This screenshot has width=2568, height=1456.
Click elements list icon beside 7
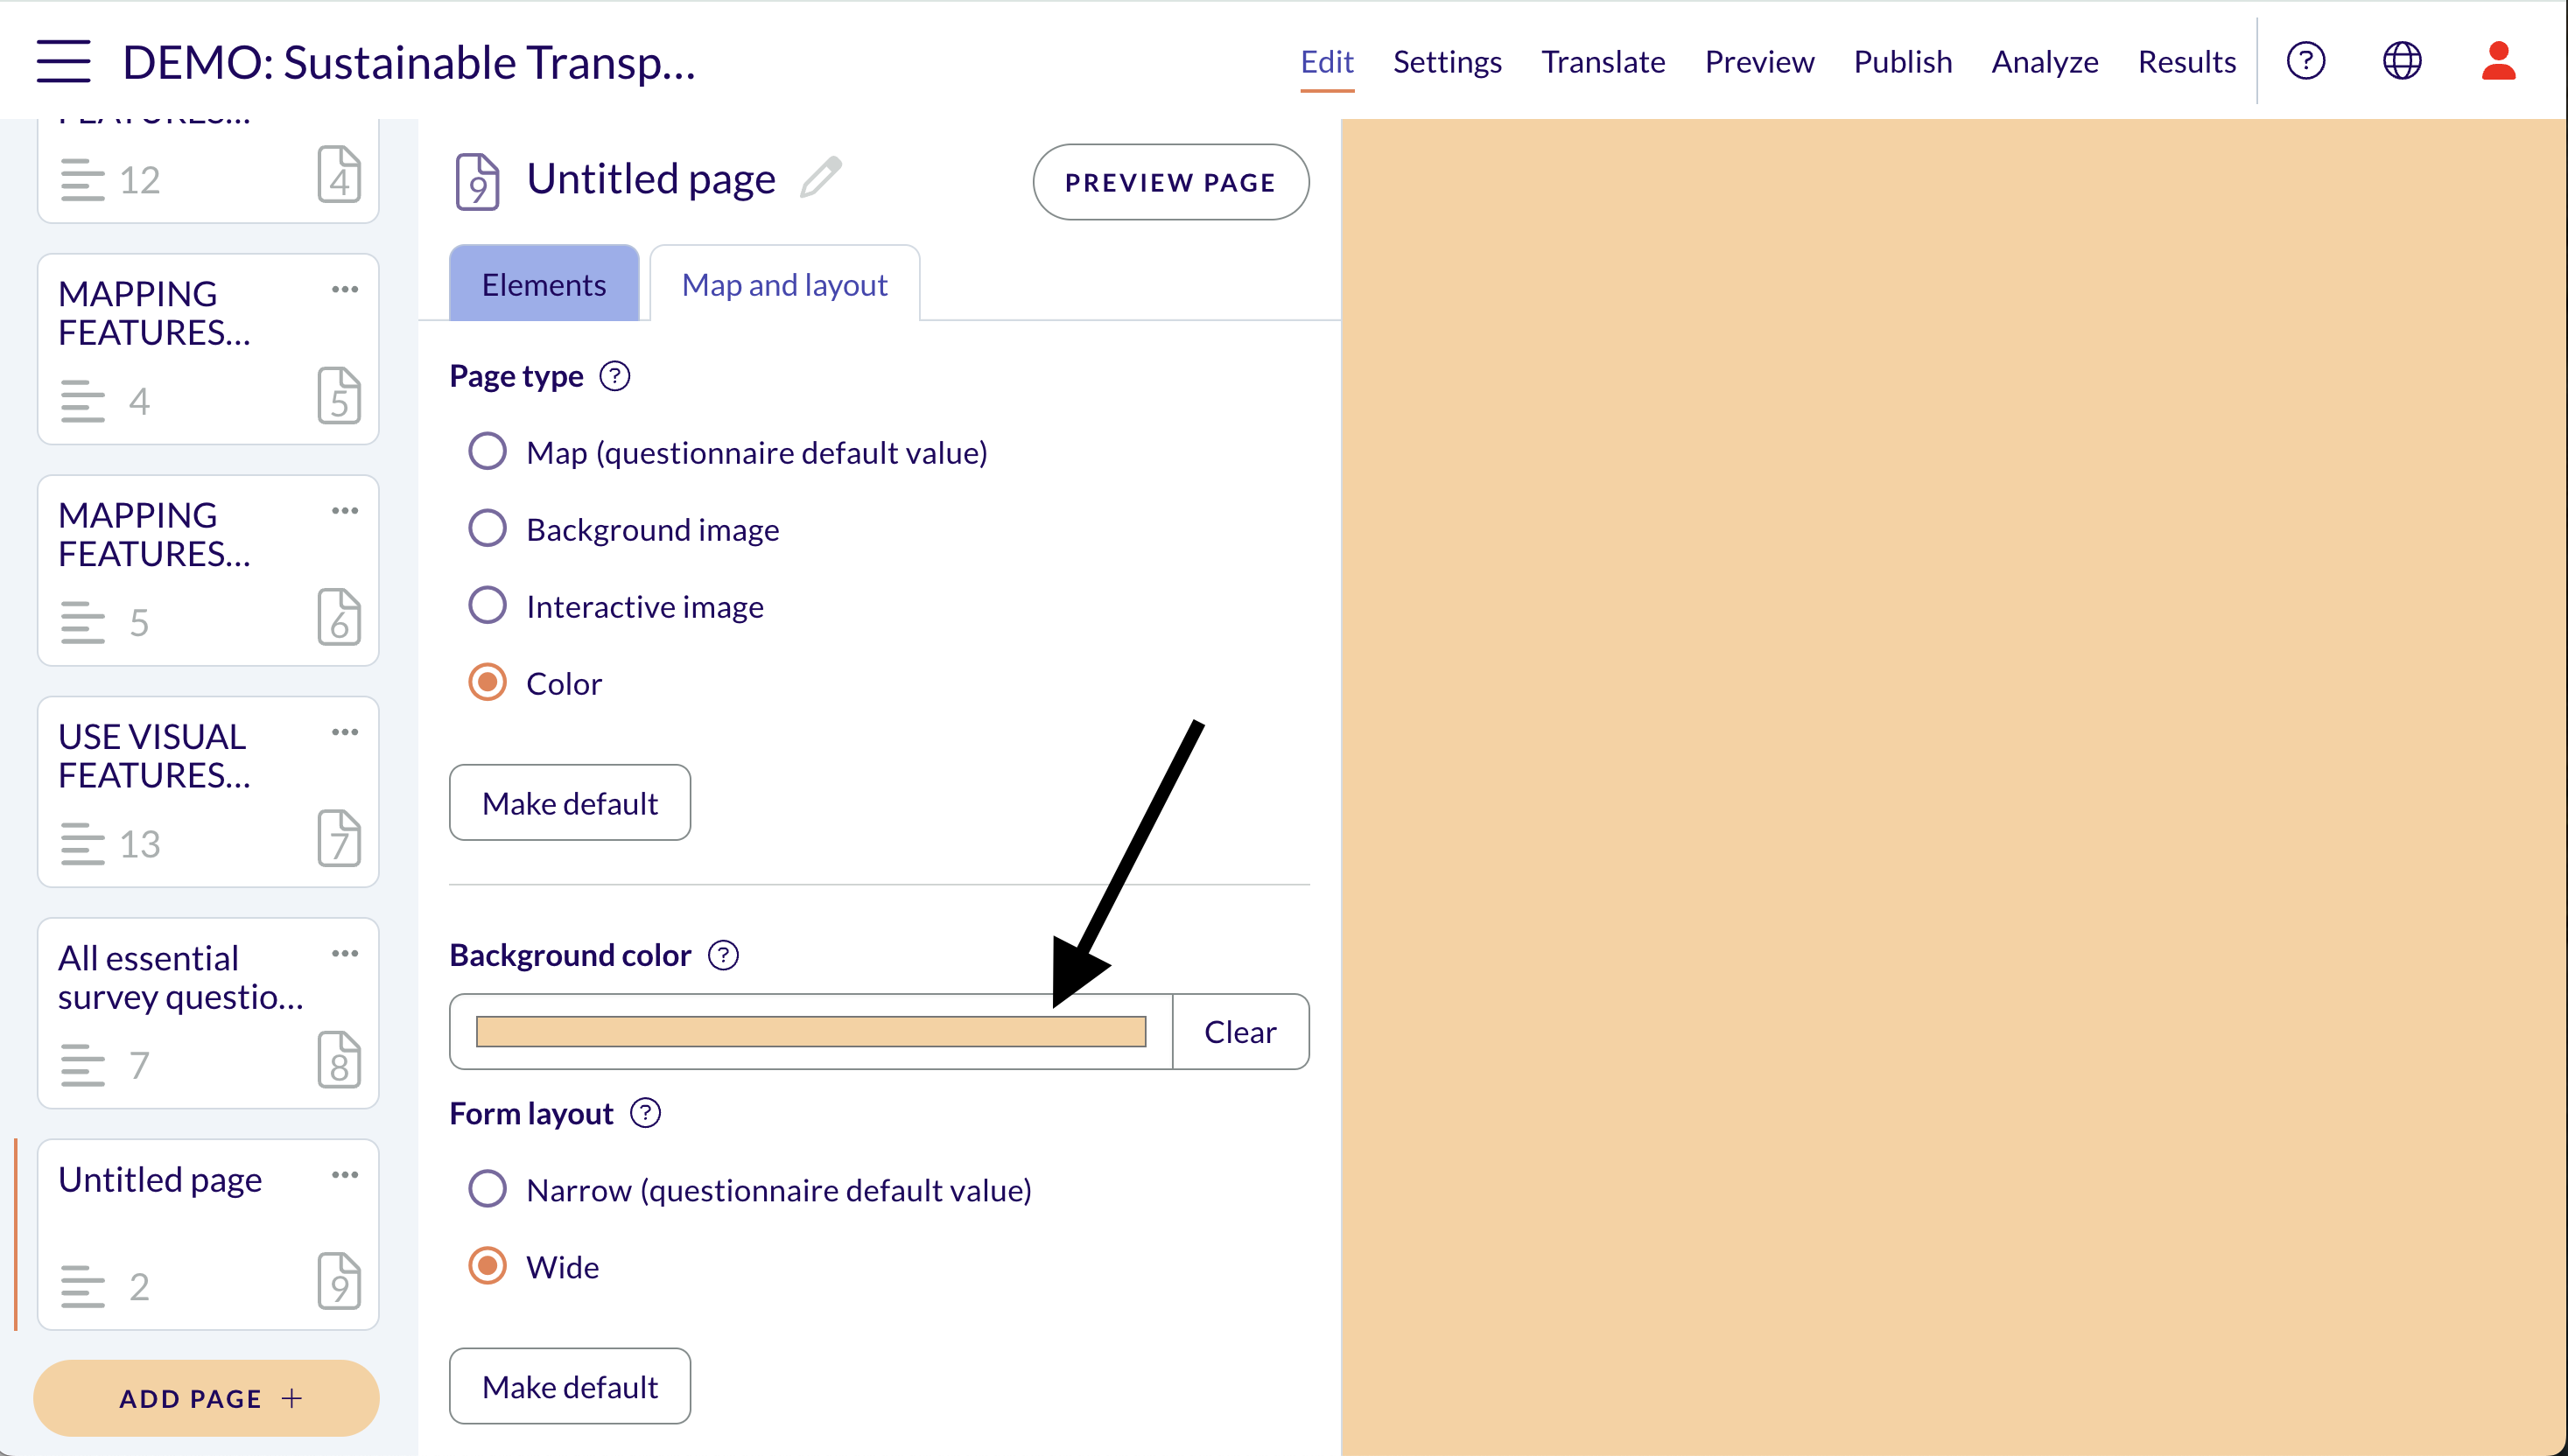pyautogui.click(x=82, y=1065)
